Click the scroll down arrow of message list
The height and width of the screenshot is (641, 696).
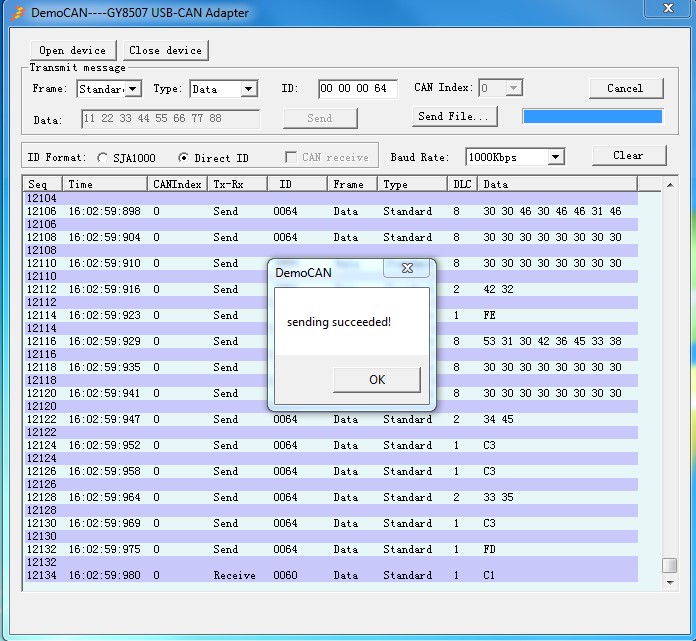click(x=670, y=582)
